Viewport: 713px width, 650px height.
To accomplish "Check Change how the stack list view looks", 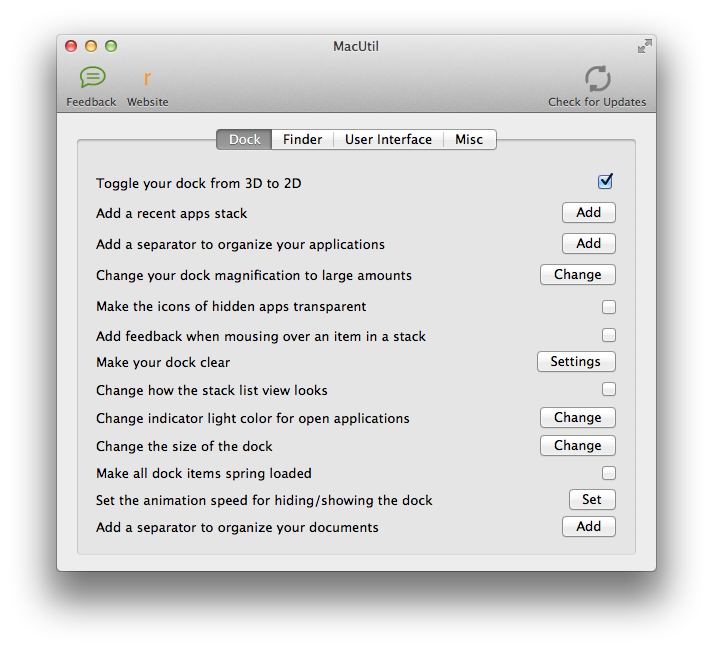I will (608, 389).
